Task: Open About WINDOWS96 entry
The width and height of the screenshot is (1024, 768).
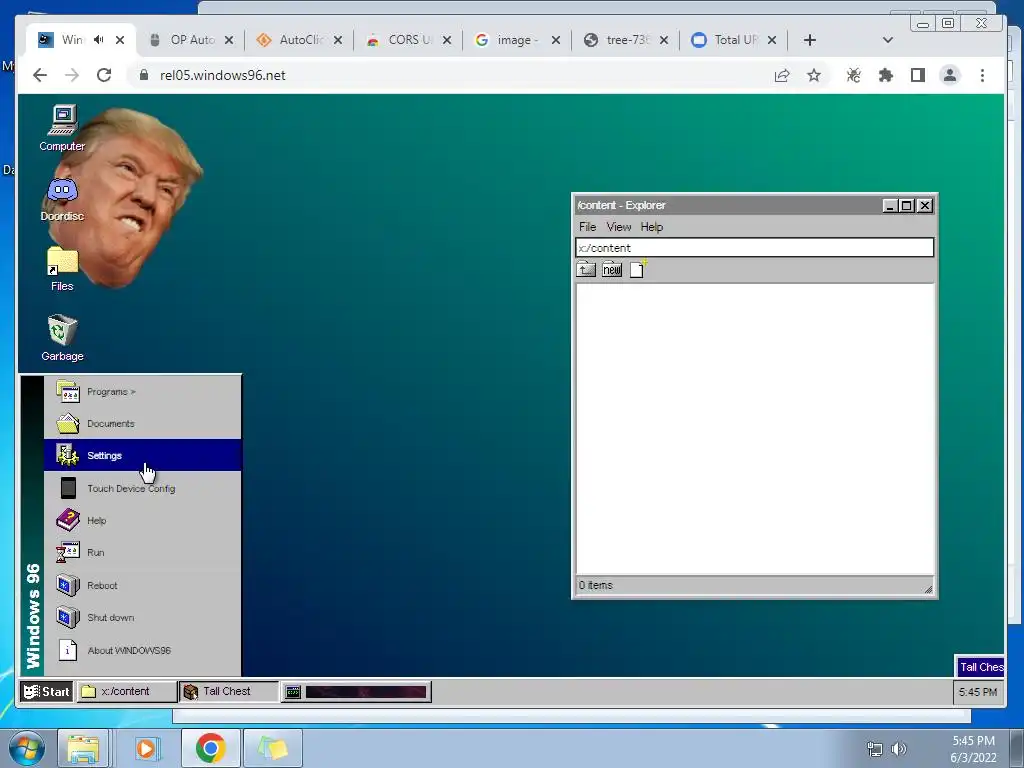Action: (142, 650)
